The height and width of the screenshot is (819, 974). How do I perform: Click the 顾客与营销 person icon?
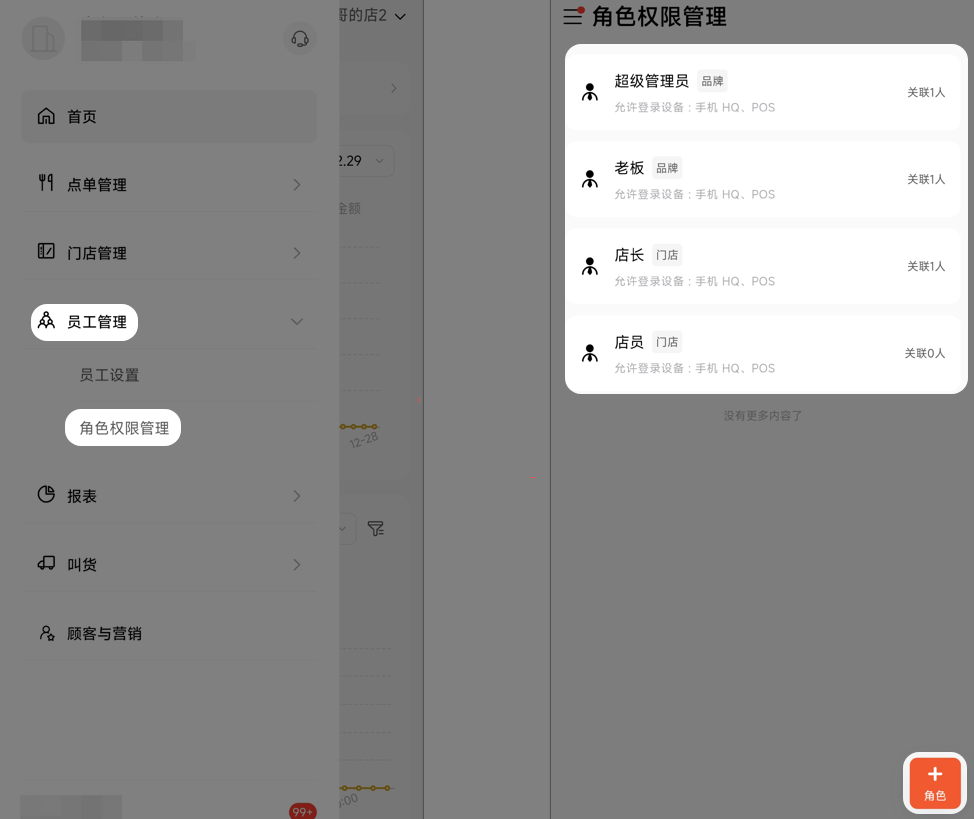47,633
